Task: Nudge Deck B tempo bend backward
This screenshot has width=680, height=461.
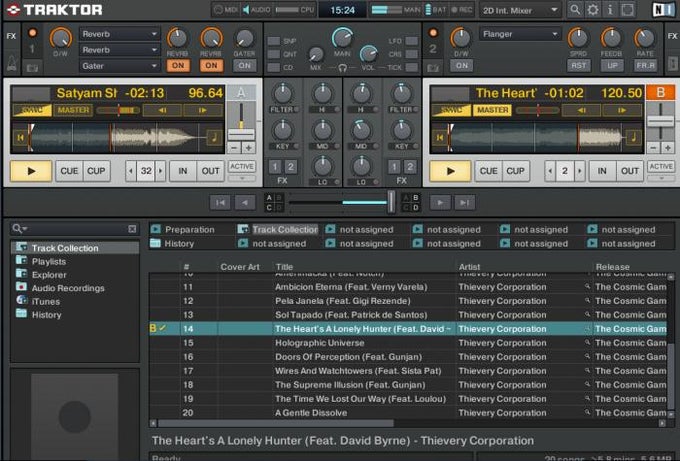Action: (582, 110)
